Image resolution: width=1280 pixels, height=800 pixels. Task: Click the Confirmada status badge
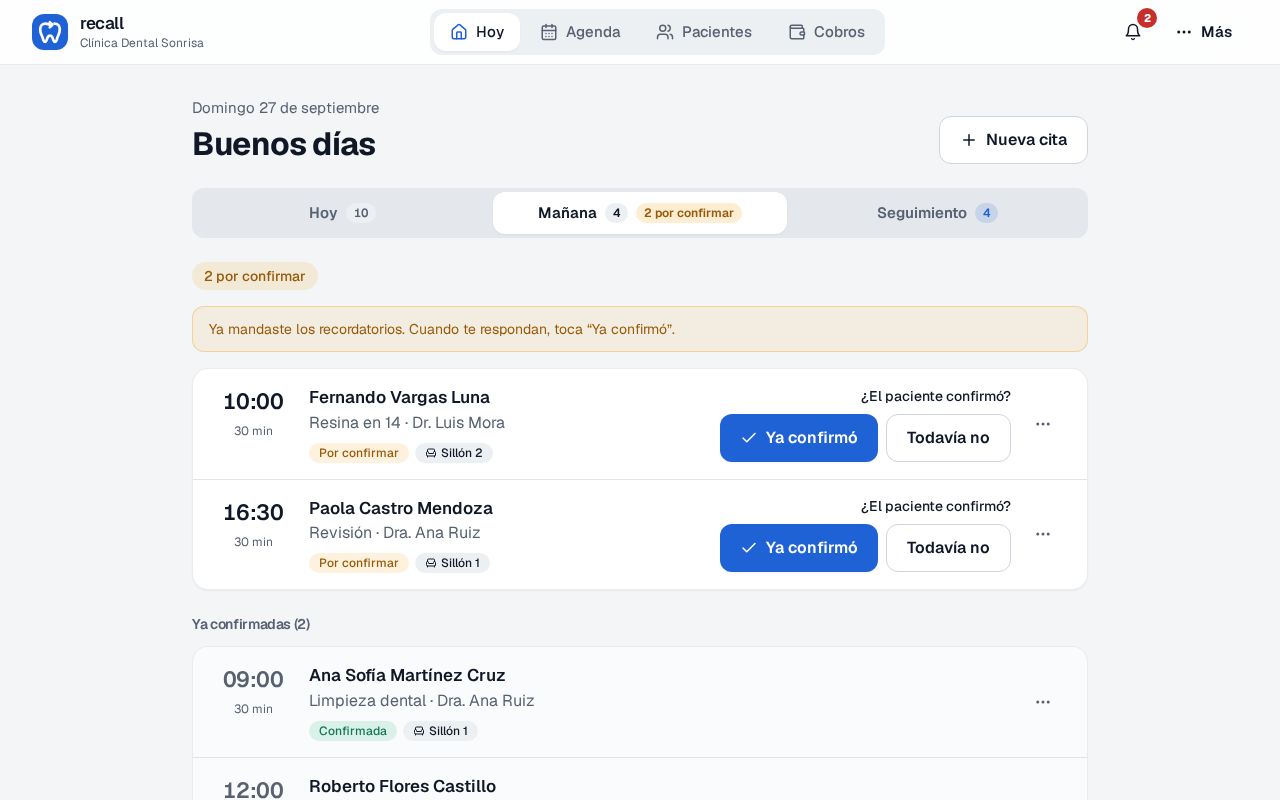[x=353, y=731]
